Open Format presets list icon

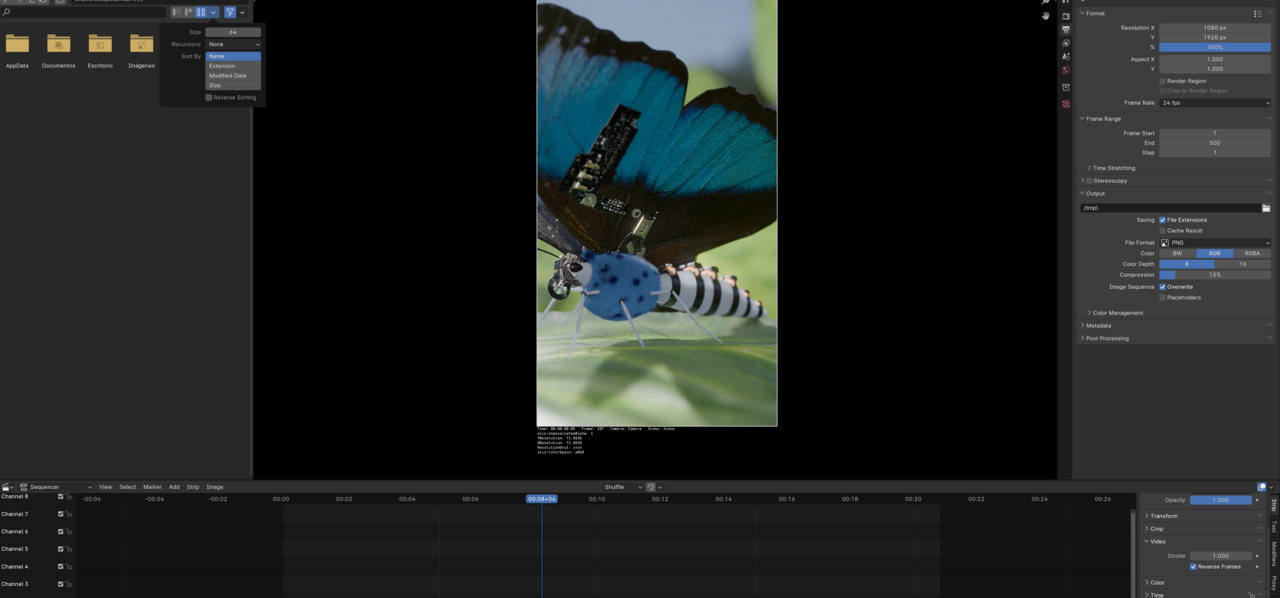(1257, 13)
